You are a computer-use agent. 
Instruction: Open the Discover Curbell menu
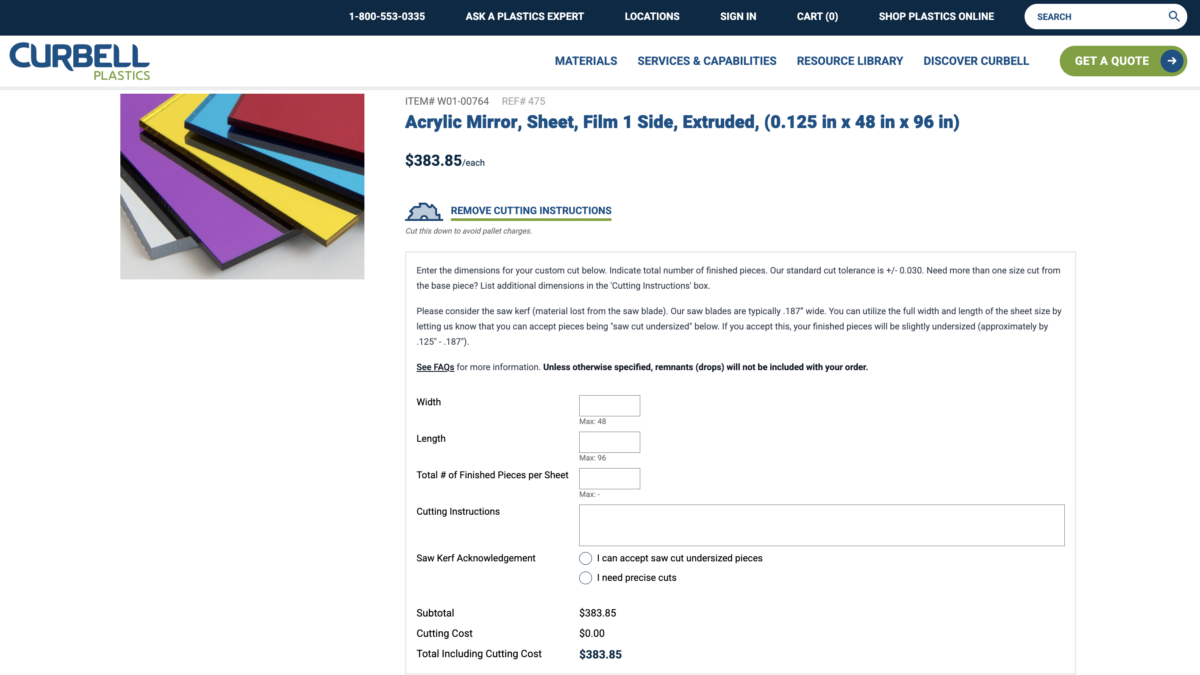[976, 61]
